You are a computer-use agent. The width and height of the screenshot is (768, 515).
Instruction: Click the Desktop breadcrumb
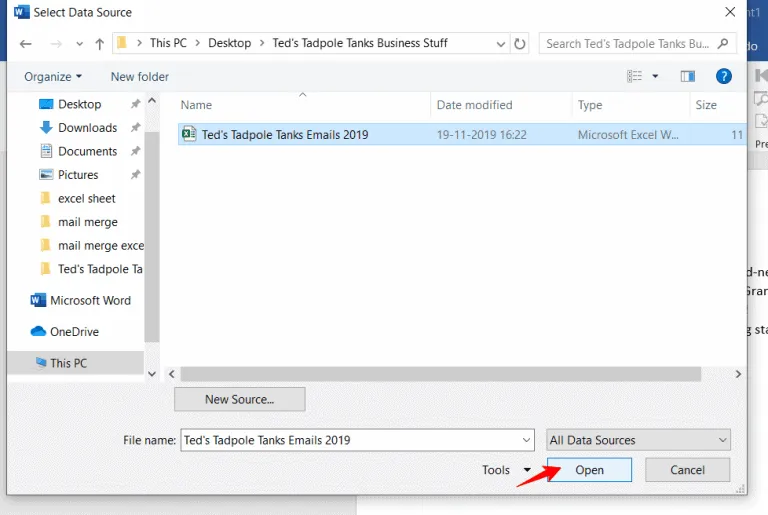click(229, 43)
